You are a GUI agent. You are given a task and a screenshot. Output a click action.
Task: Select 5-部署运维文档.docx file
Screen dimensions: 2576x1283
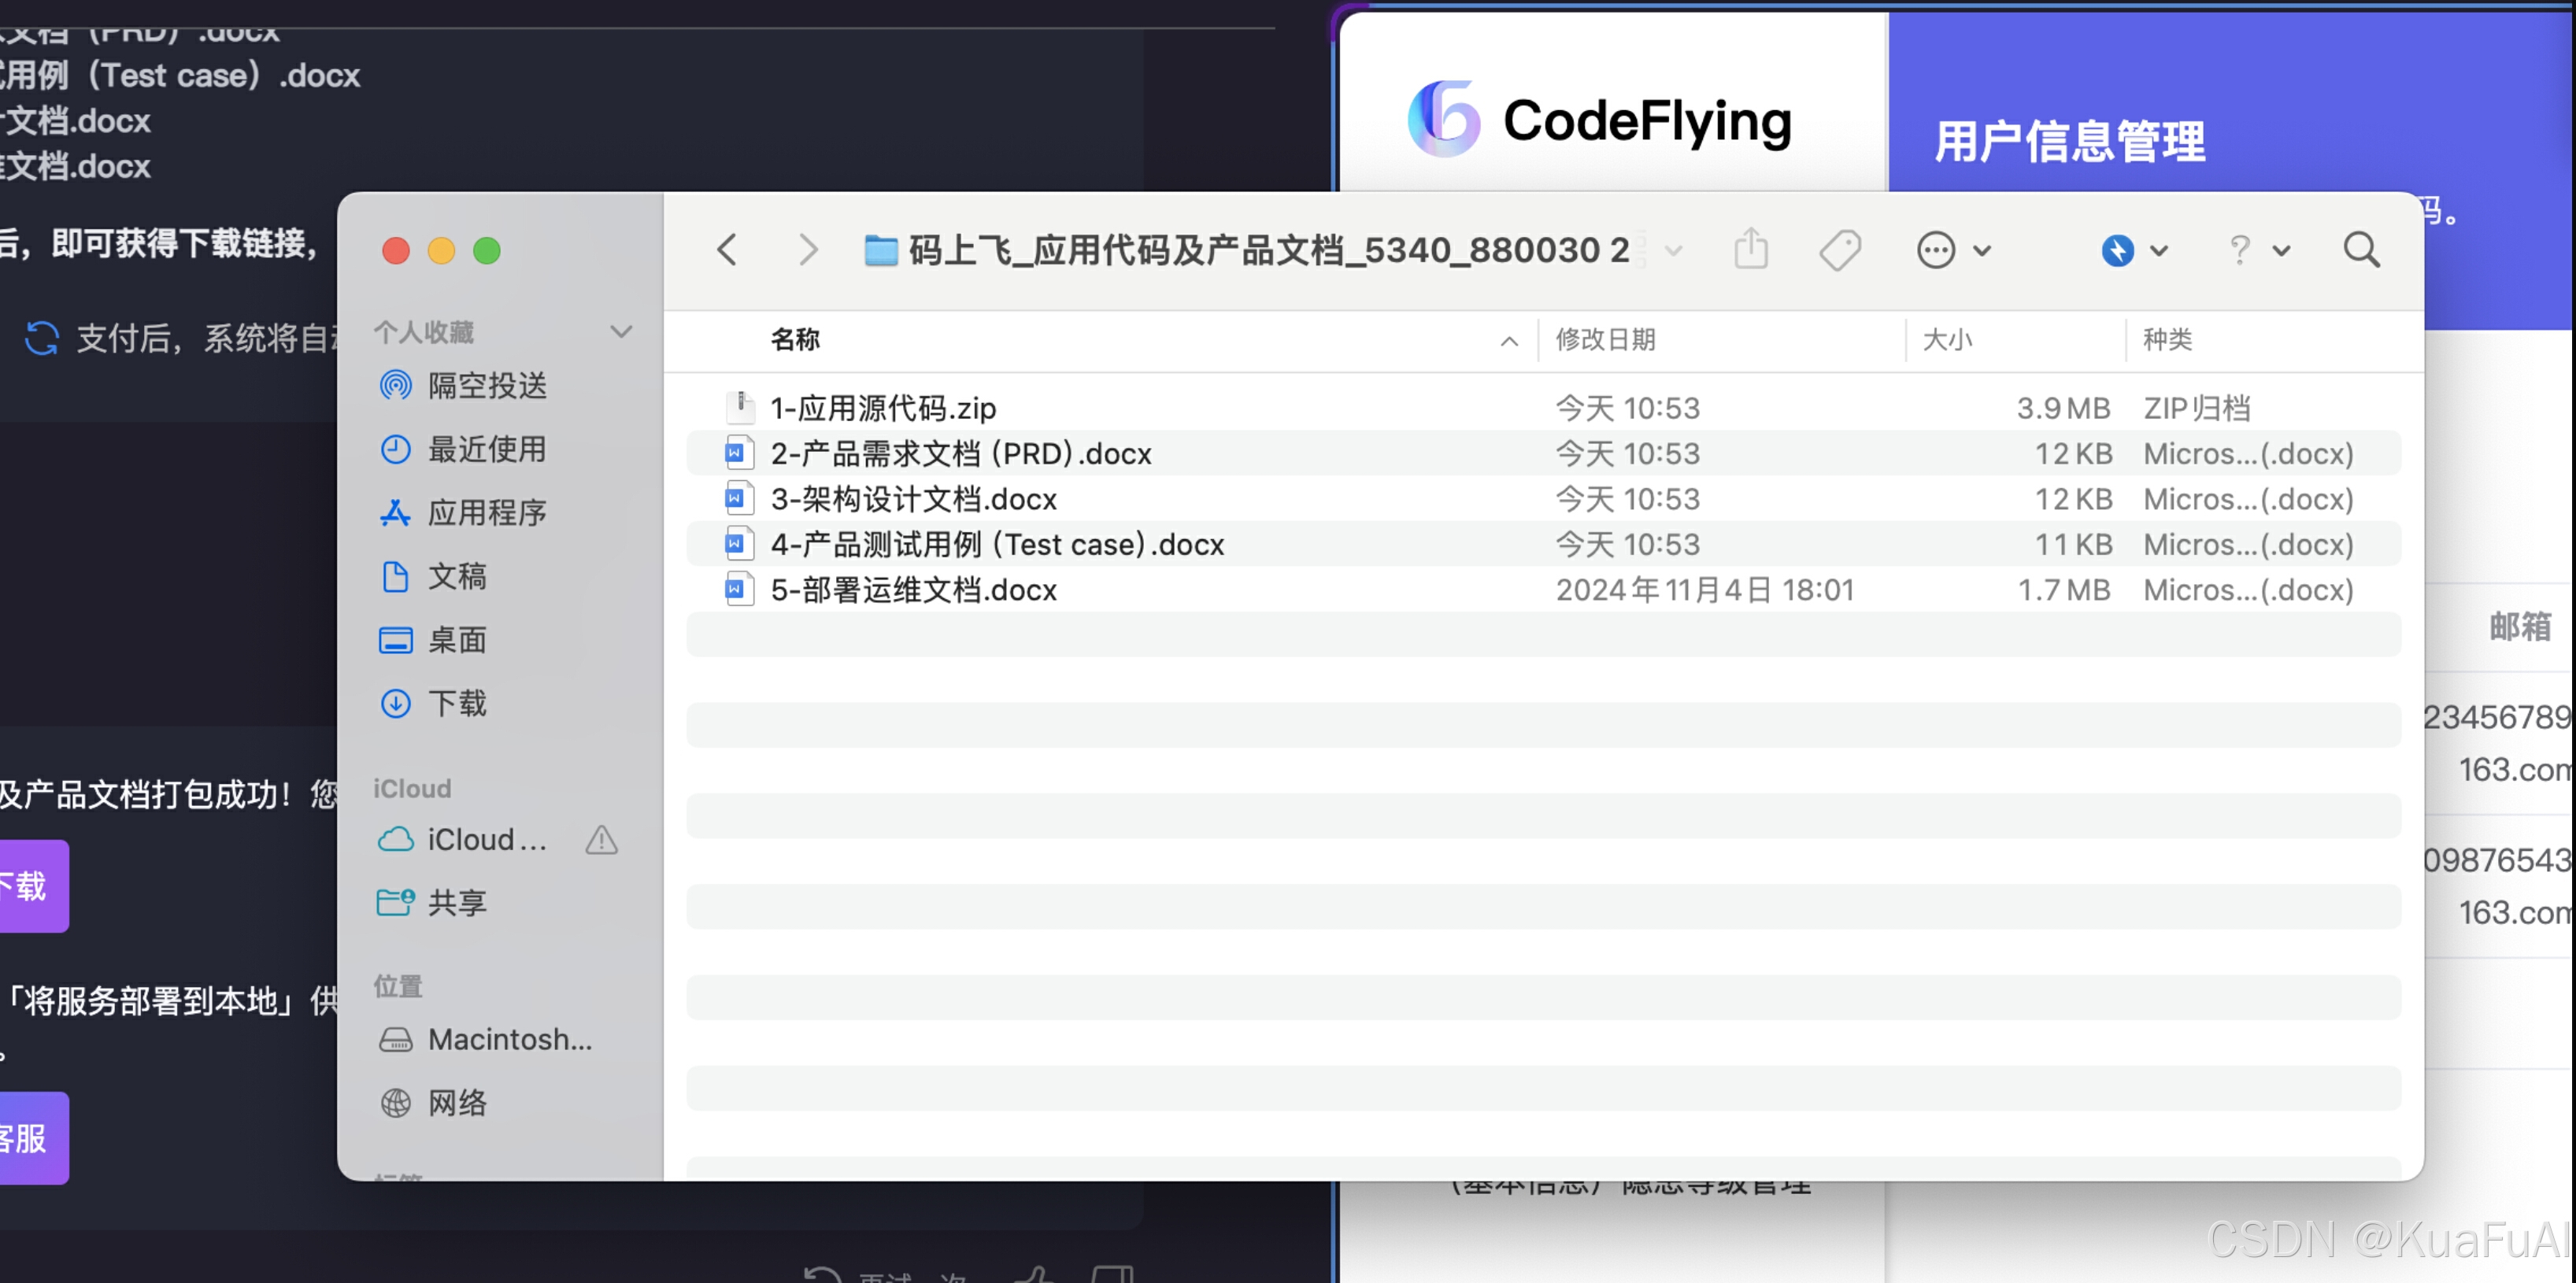(913, 590)
